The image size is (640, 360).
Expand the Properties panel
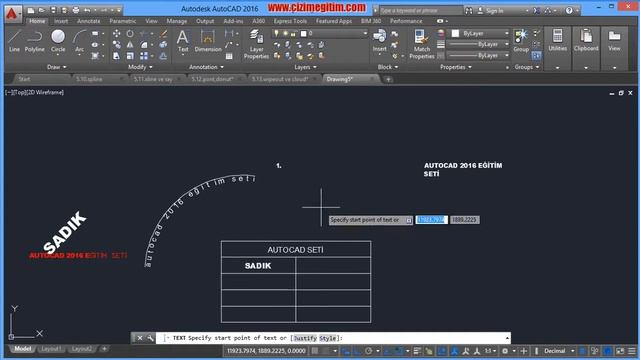456,67
